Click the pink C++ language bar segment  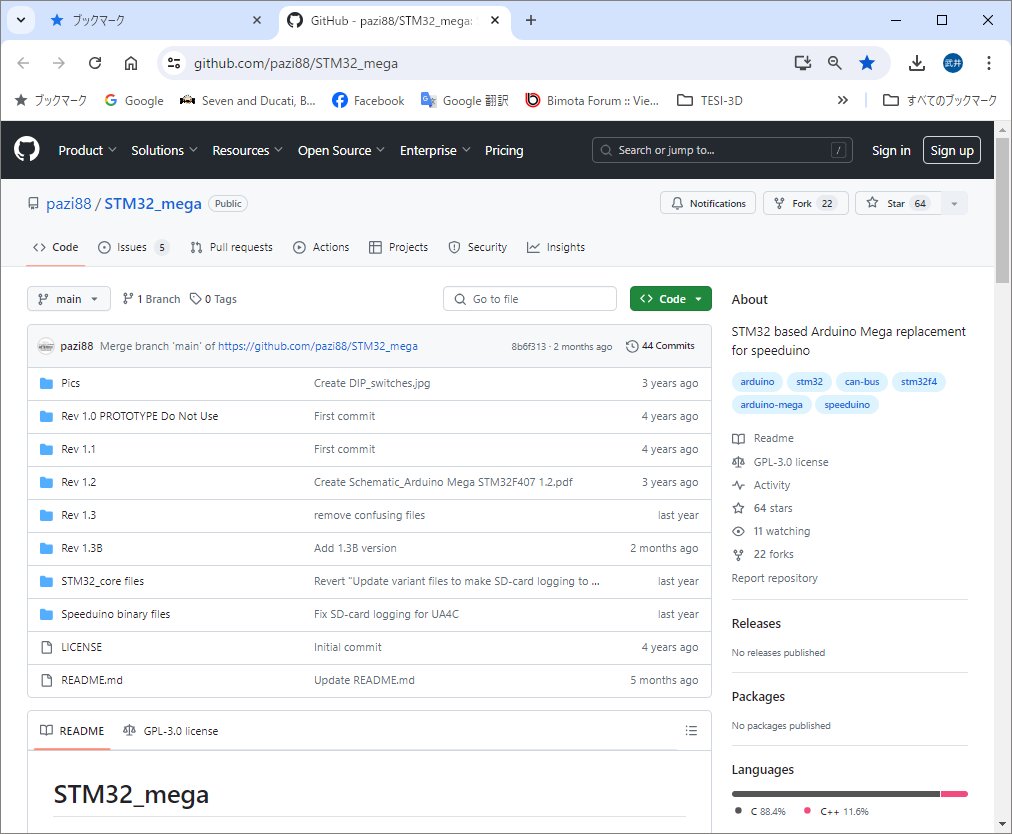(x=955, y=794)
